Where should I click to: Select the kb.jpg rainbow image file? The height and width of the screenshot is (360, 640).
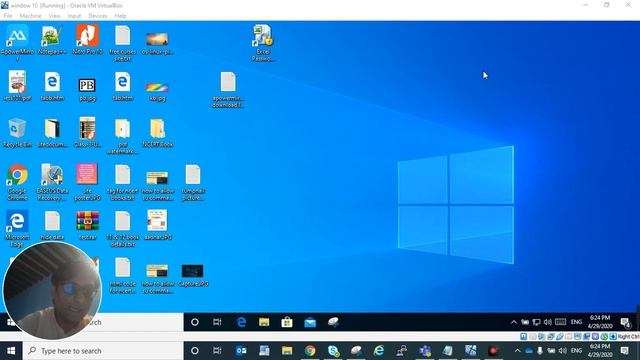[x=158, y=91]
